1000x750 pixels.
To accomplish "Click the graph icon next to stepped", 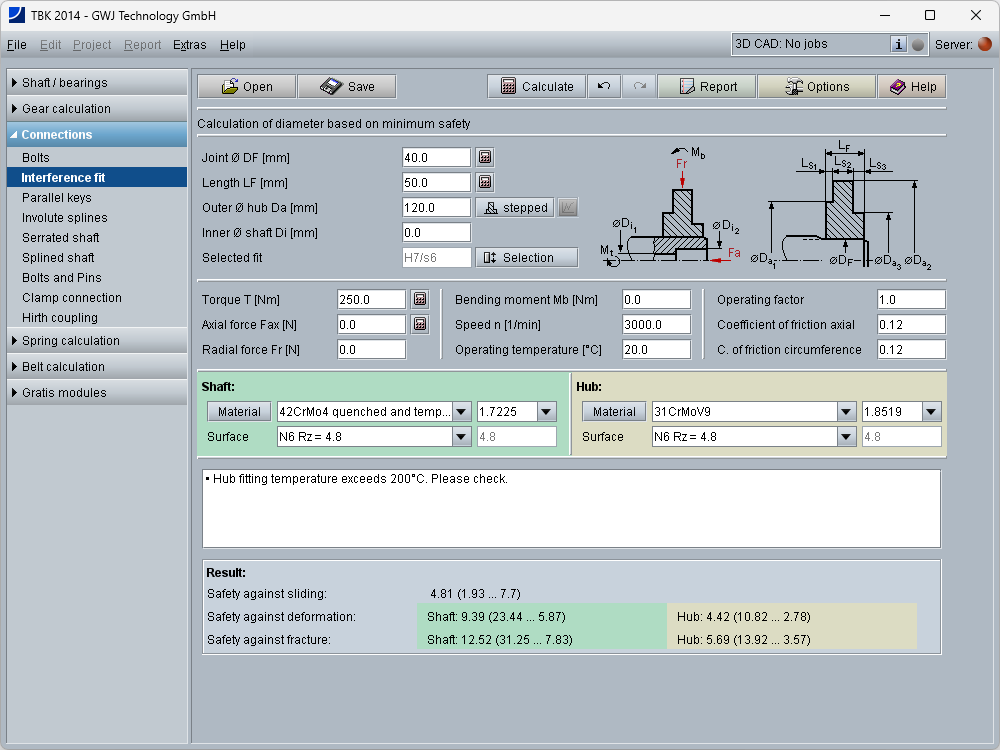I will [x=567, y=208].
